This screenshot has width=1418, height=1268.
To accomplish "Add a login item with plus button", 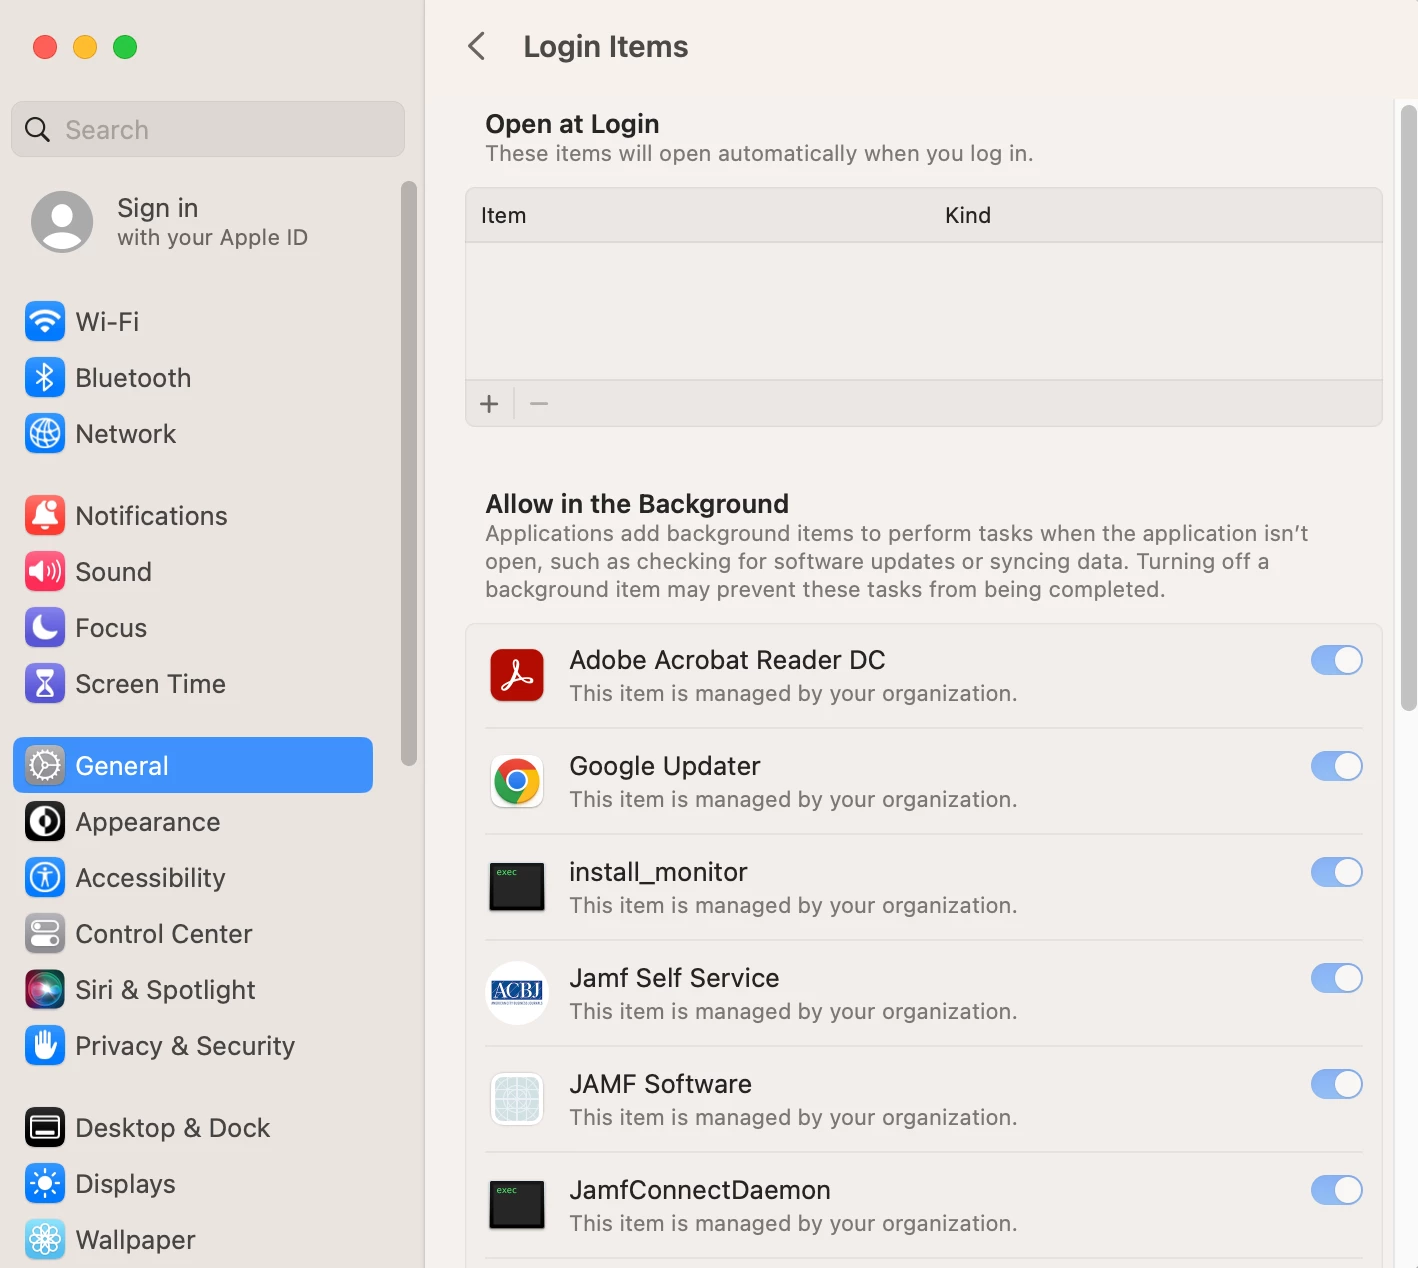I will point(489,404).
